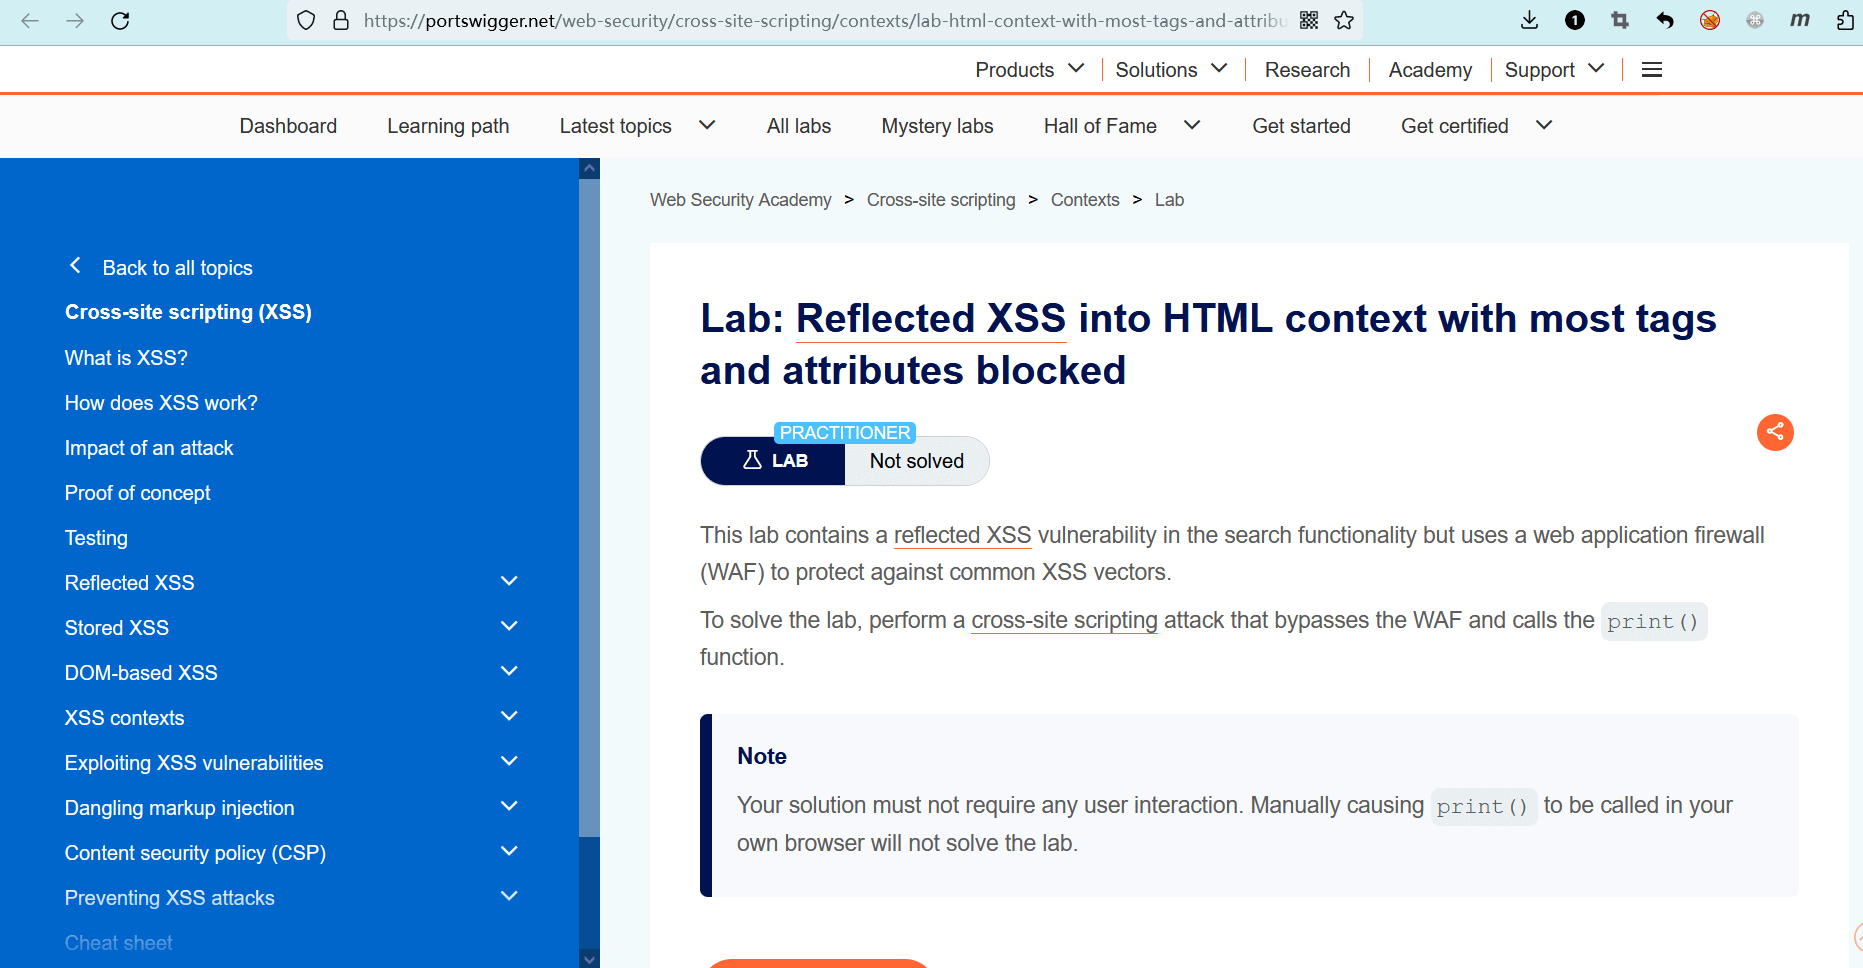Click the sidebar scrollbar up arrow

tap(590, 168)
